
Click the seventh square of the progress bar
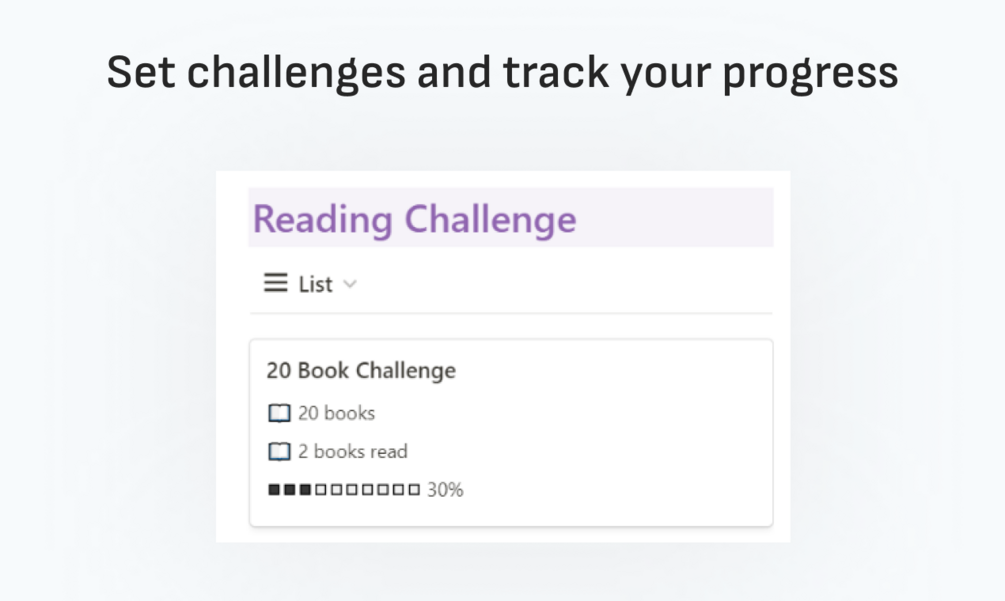(367, 490)
